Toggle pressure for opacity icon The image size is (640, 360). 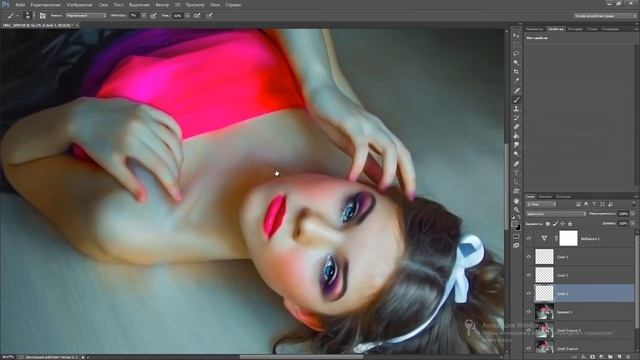coord(154,16)
